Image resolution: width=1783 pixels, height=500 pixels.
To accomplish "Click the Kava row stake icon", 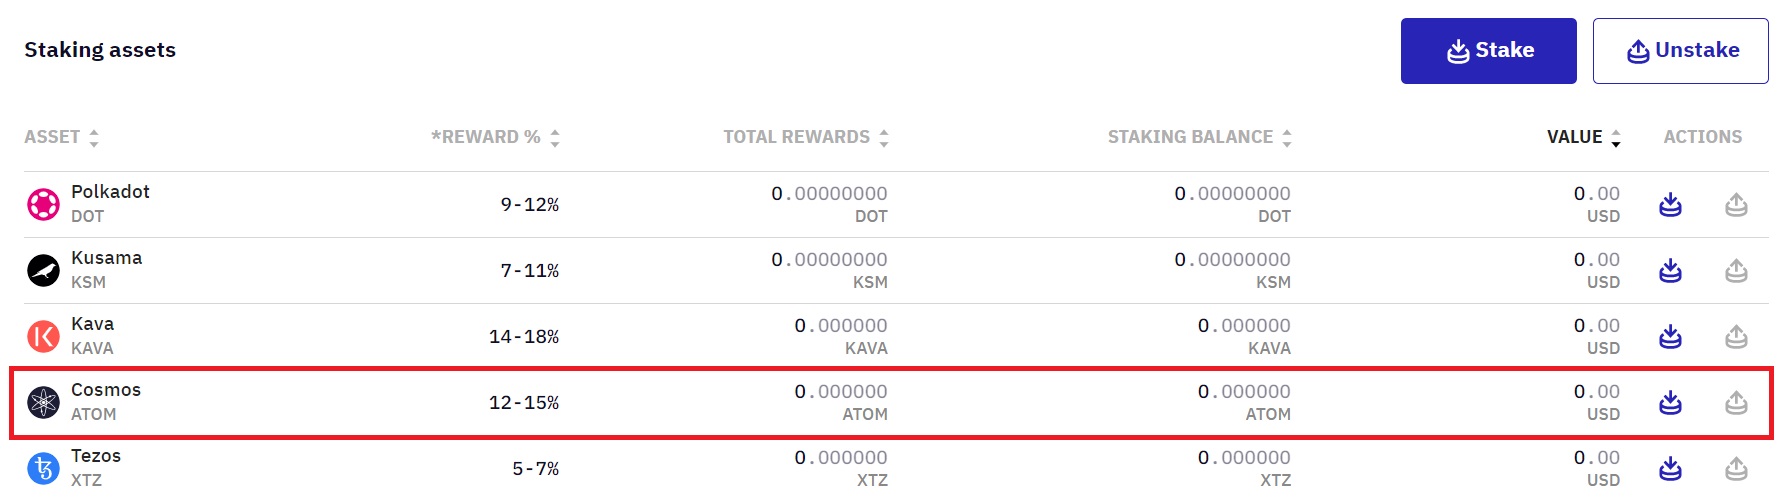I will (x=1670, y=337).
